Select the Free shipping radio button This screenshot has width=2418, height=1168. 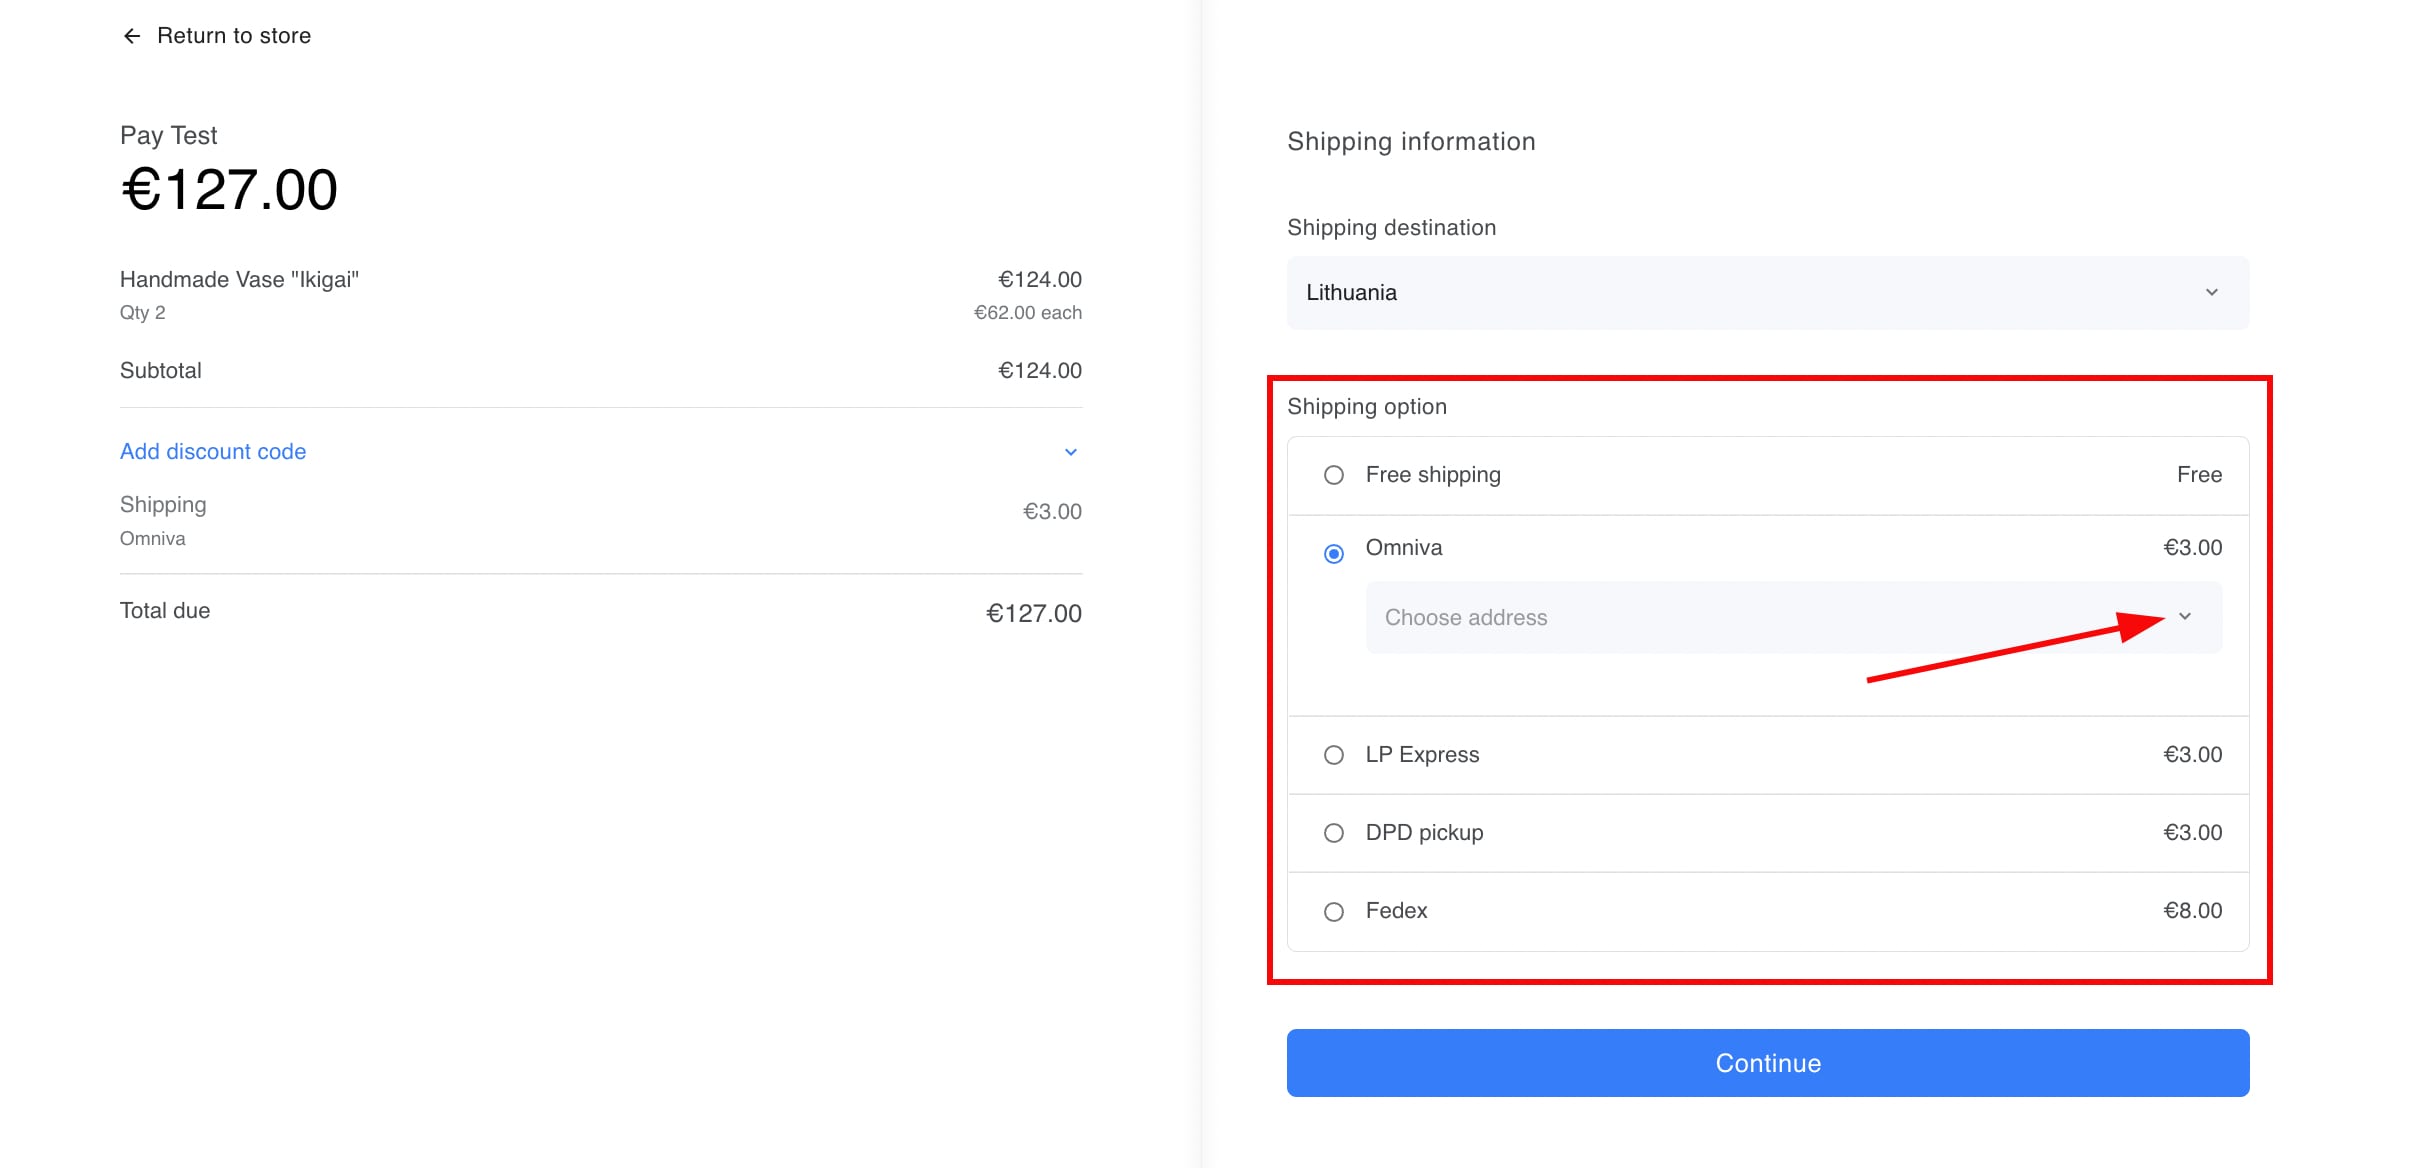point(1333,476)
